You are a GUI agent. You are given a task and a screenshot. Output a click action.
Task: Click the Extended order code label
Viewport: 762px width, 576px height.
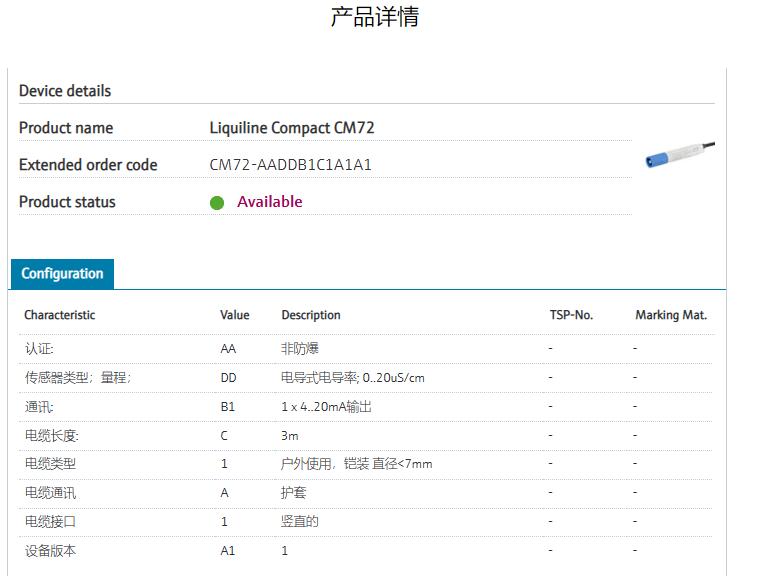click(88, 165)
